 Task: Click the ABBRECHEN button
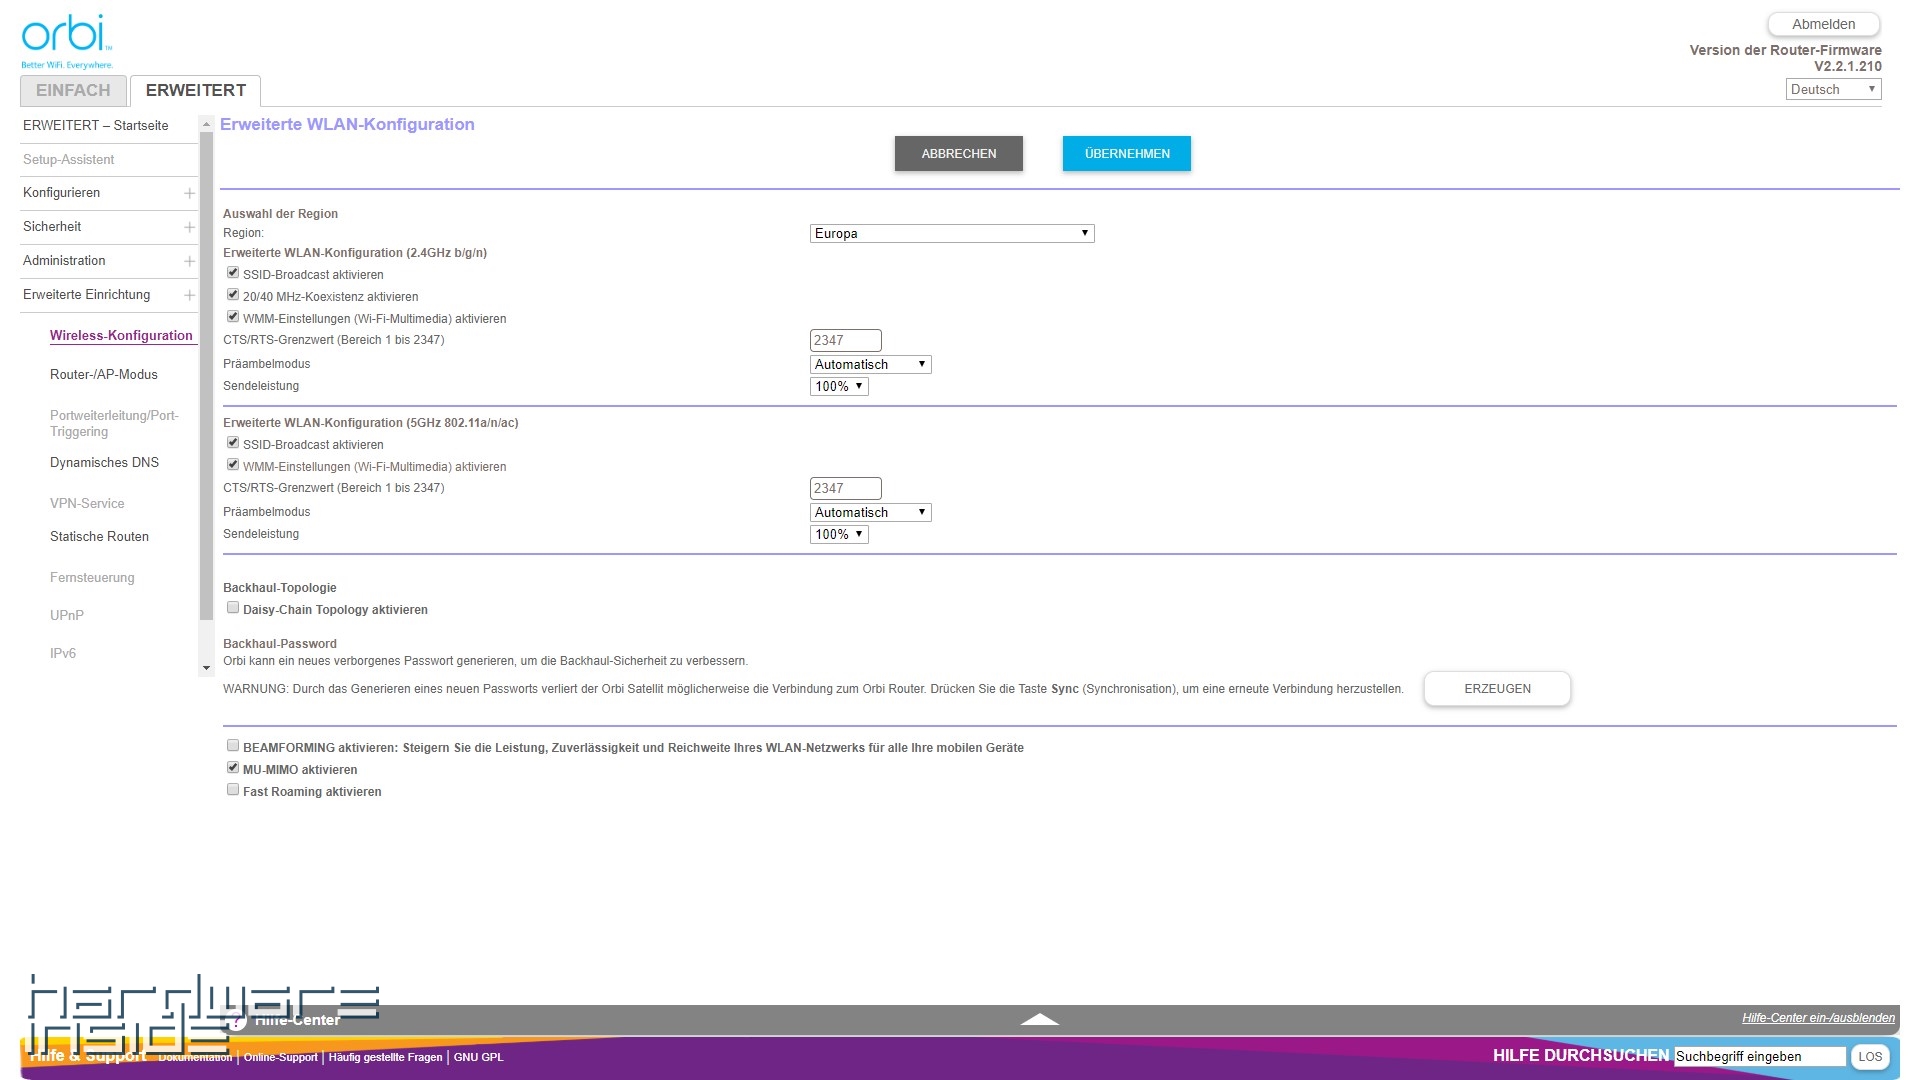point(958,154)
